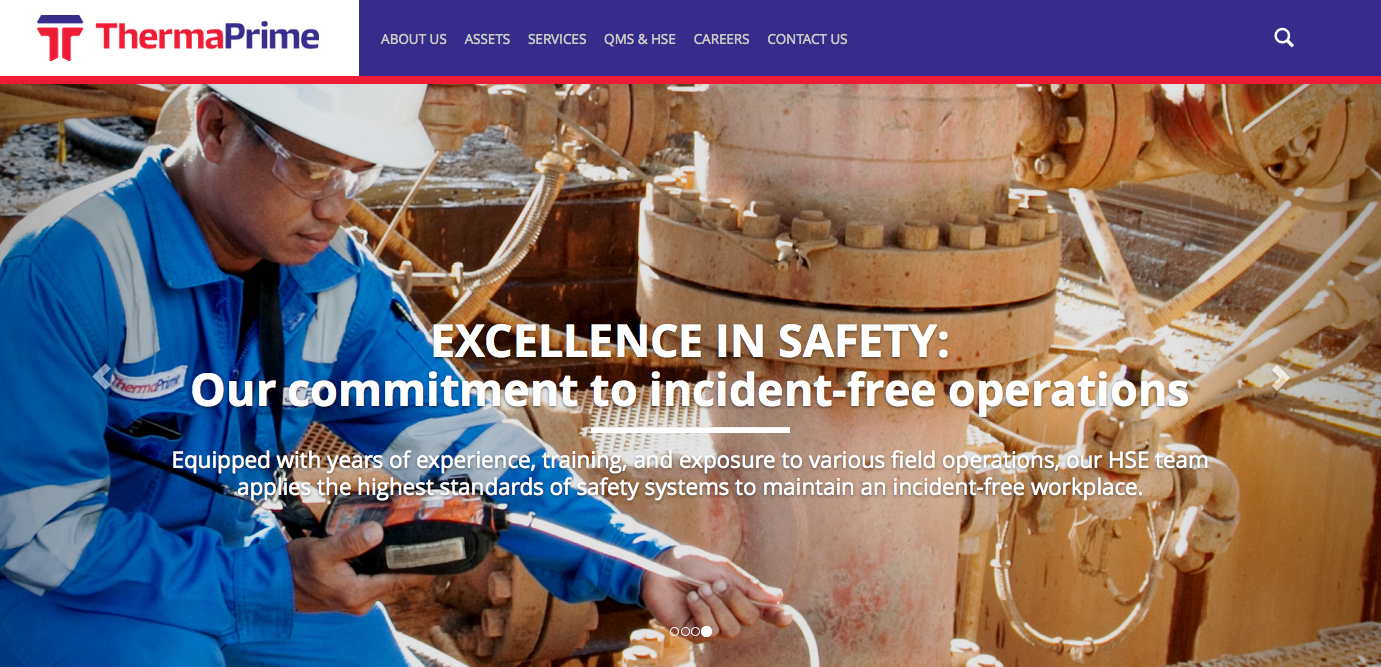Open the CAREERS page
Image resolution: width=1381 pixels, height=667 pixels.
(721, 39)
